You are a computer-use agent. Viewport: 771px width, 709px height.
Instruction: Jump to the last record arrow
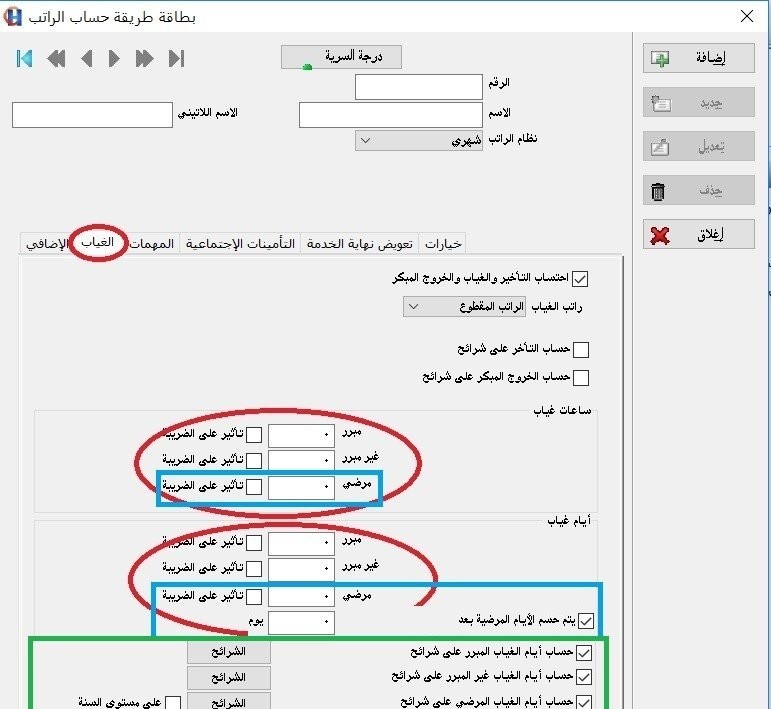[x=177, y=59]
